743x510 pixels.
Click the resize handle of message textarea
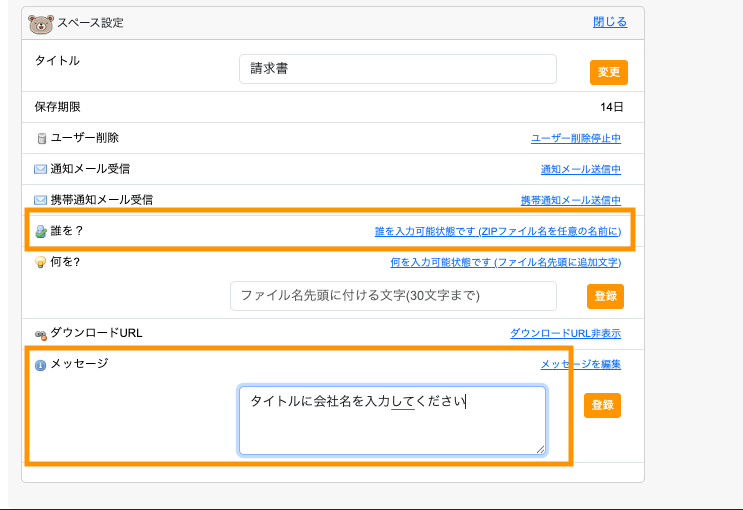click(541, 449)
